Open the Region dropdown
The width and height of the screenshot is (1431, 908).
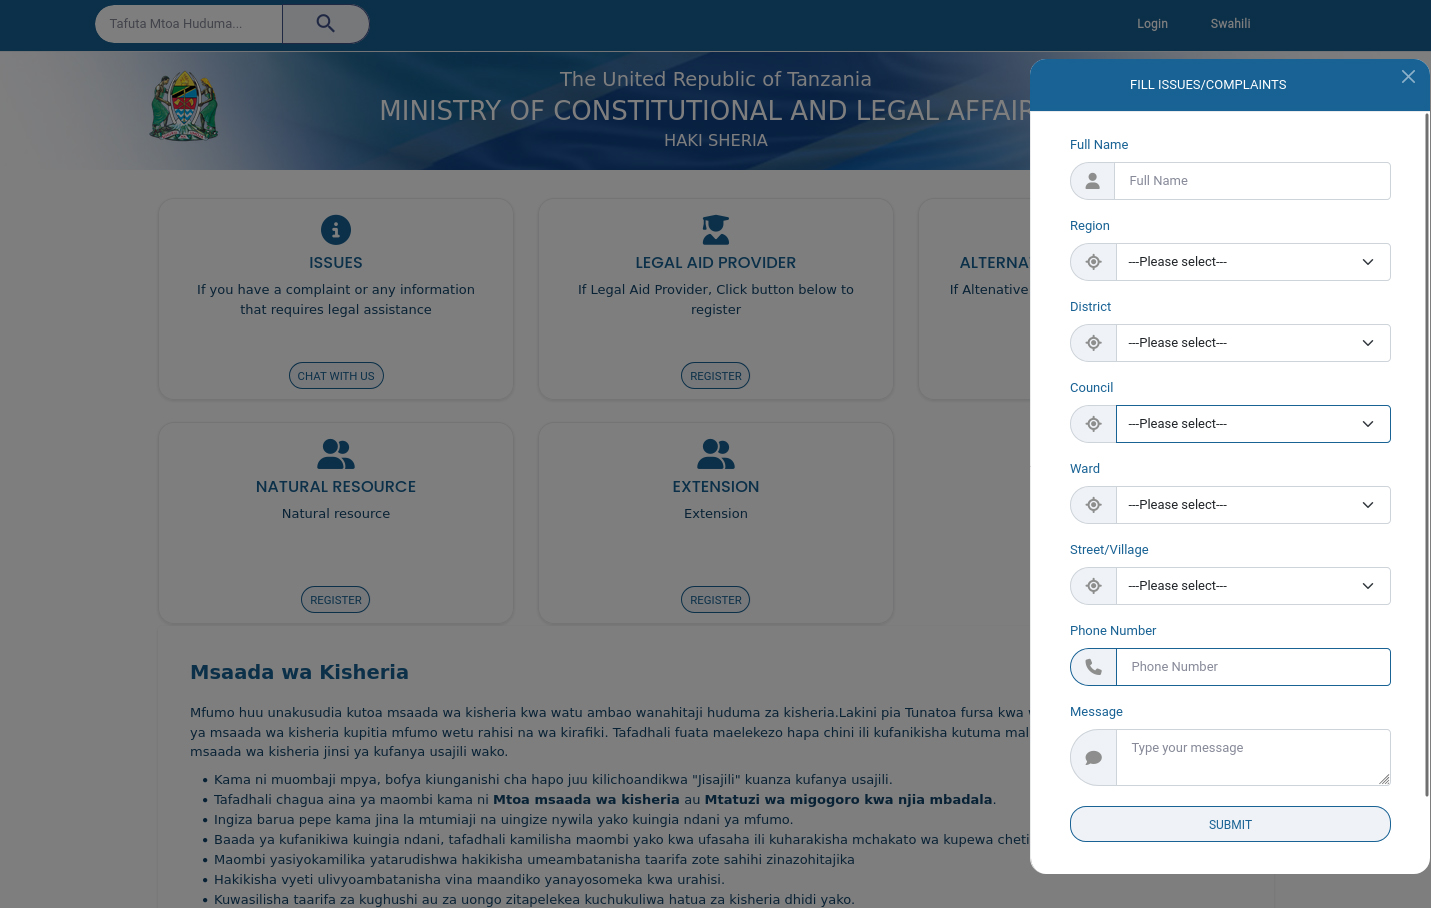1252,262
